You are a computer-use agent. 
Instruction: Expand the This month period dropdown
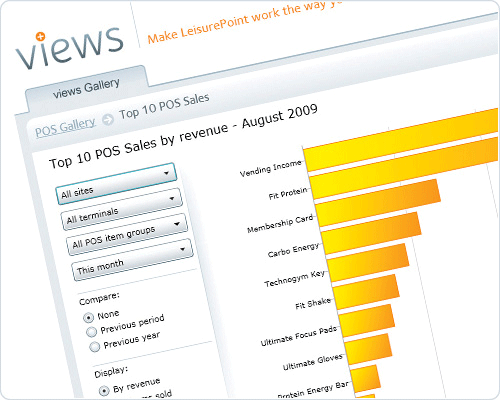click(132, 260)
